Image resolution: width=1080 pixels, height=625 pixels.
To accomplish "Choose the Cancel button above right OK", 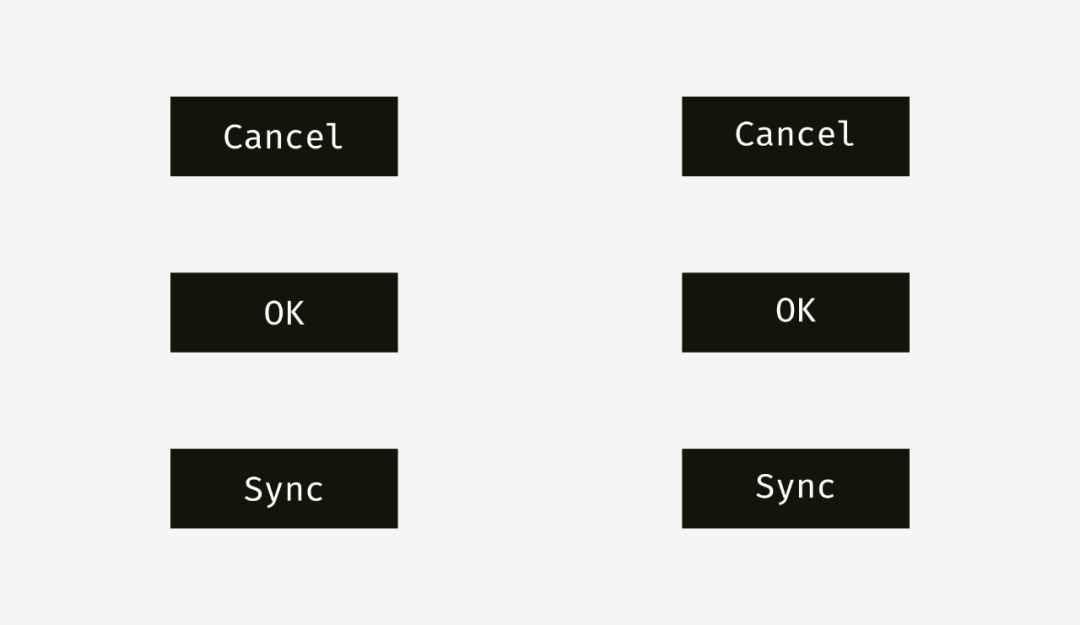I will tap(796, 136).
